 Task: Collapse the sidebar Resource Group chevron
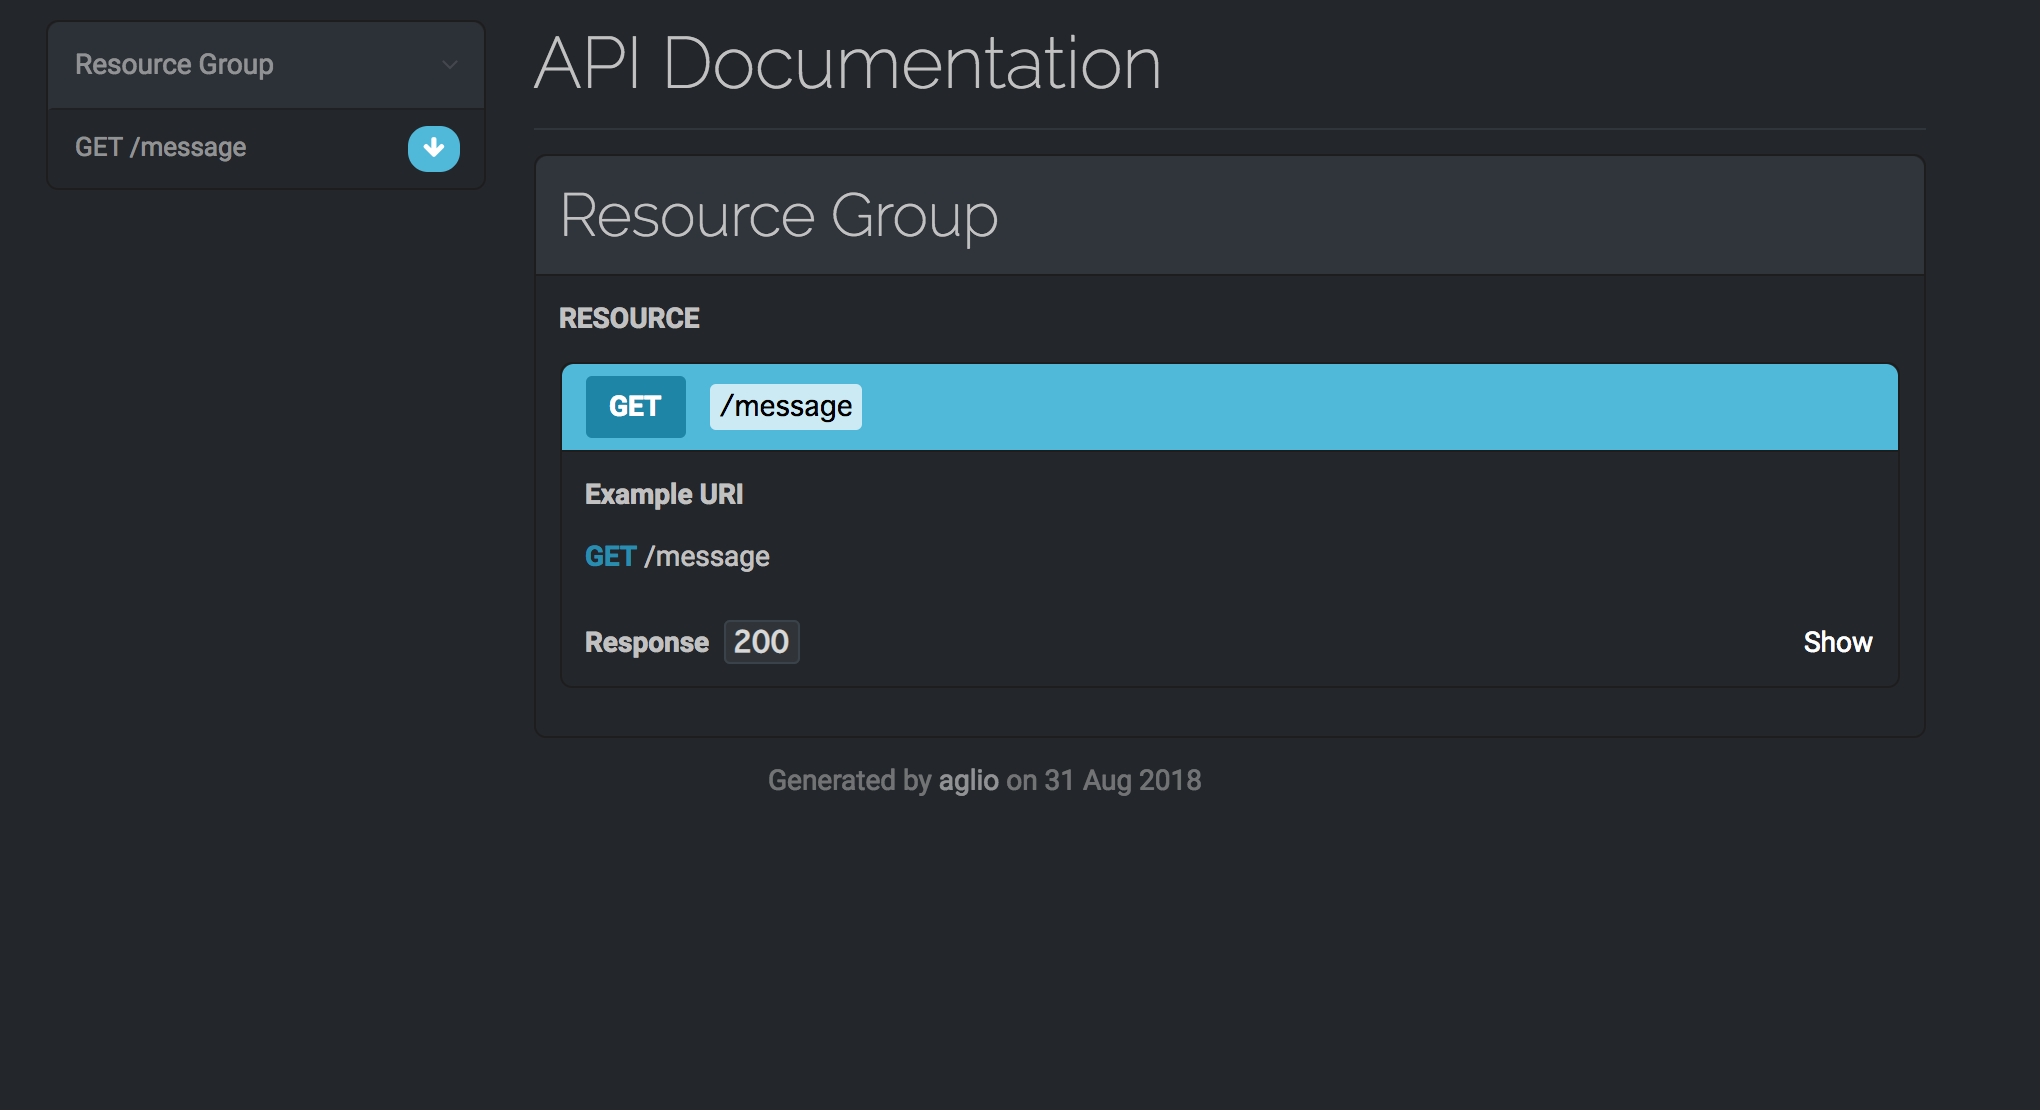point(448,64)
